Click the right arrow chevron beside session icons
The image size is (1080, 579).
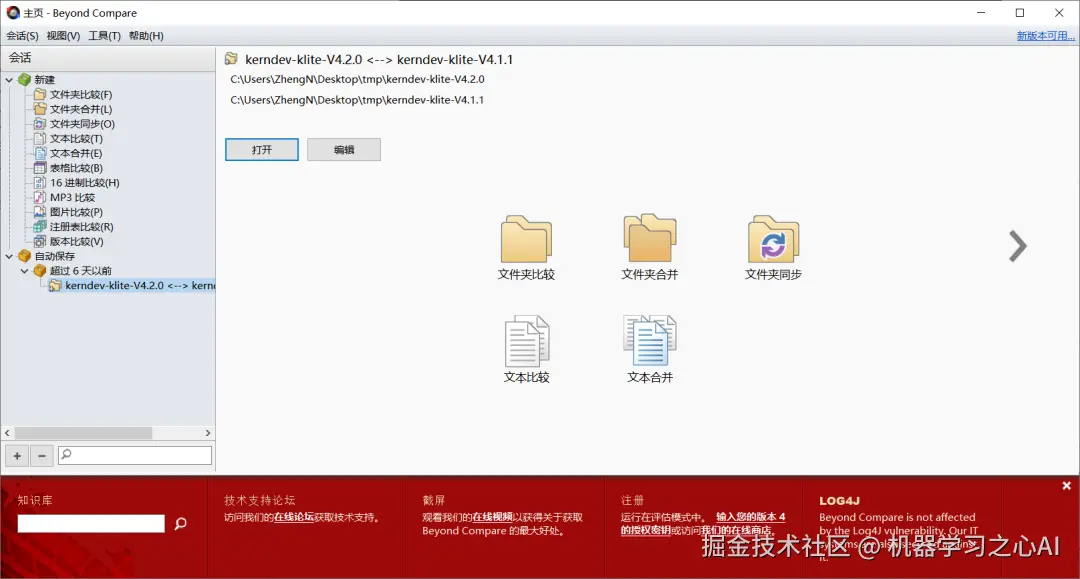click(1017, 245)
